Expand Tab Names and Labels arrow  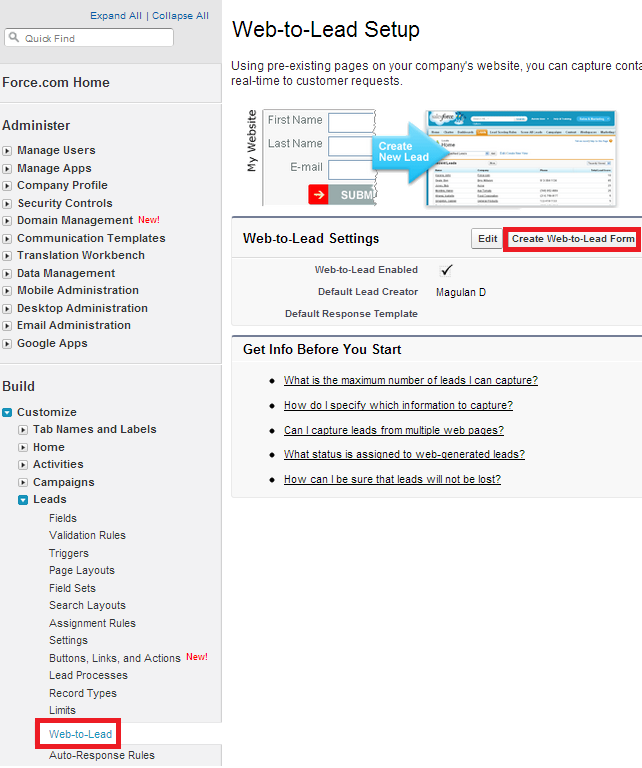23,430
